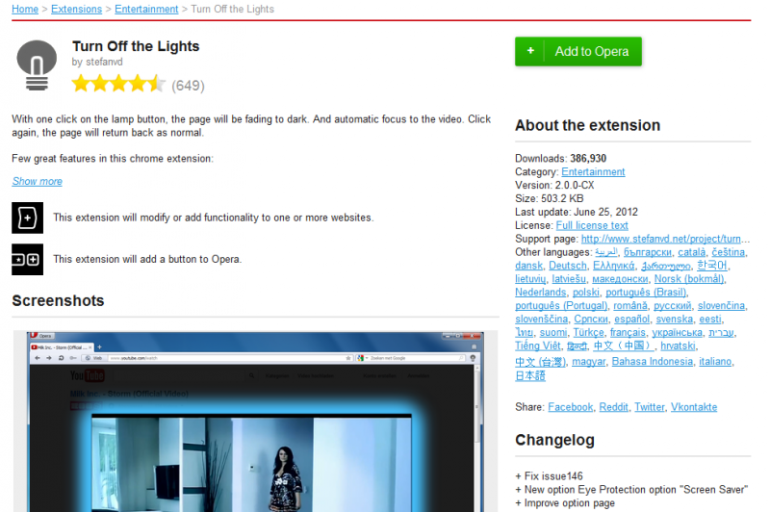This screenshot has height=512, width=770.
Task: Select Deutsch language link
Action: 568,266
